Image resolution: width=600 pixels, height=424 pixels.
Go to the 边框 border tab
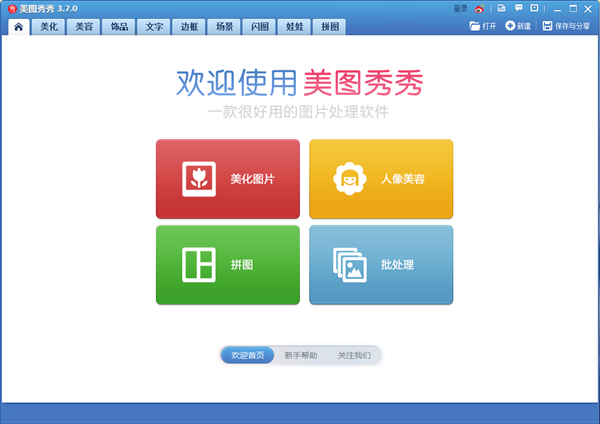coord(189,26)
